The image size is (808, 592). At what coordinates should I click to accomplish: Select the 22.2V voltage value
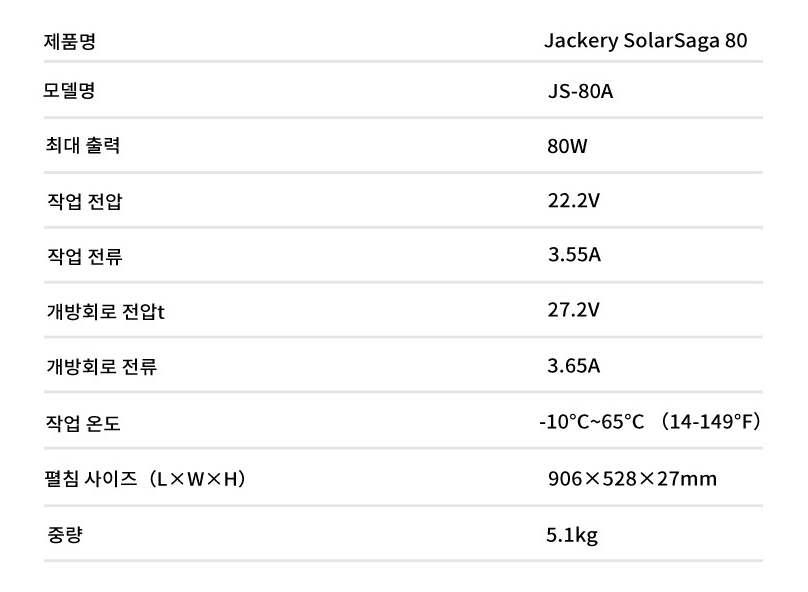point(573,200)
